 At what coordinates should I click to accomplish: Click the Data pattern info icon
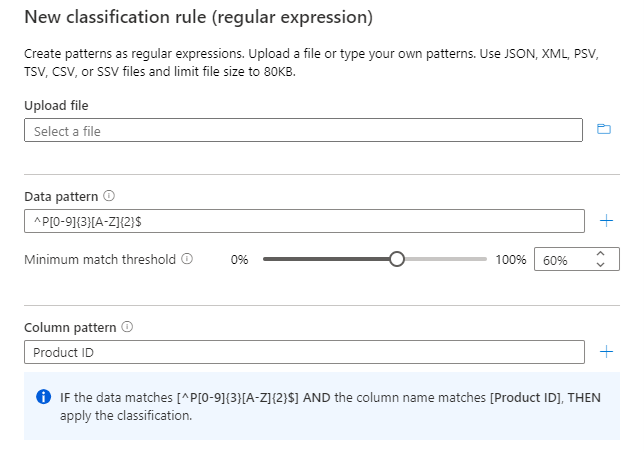pos(109,196)
